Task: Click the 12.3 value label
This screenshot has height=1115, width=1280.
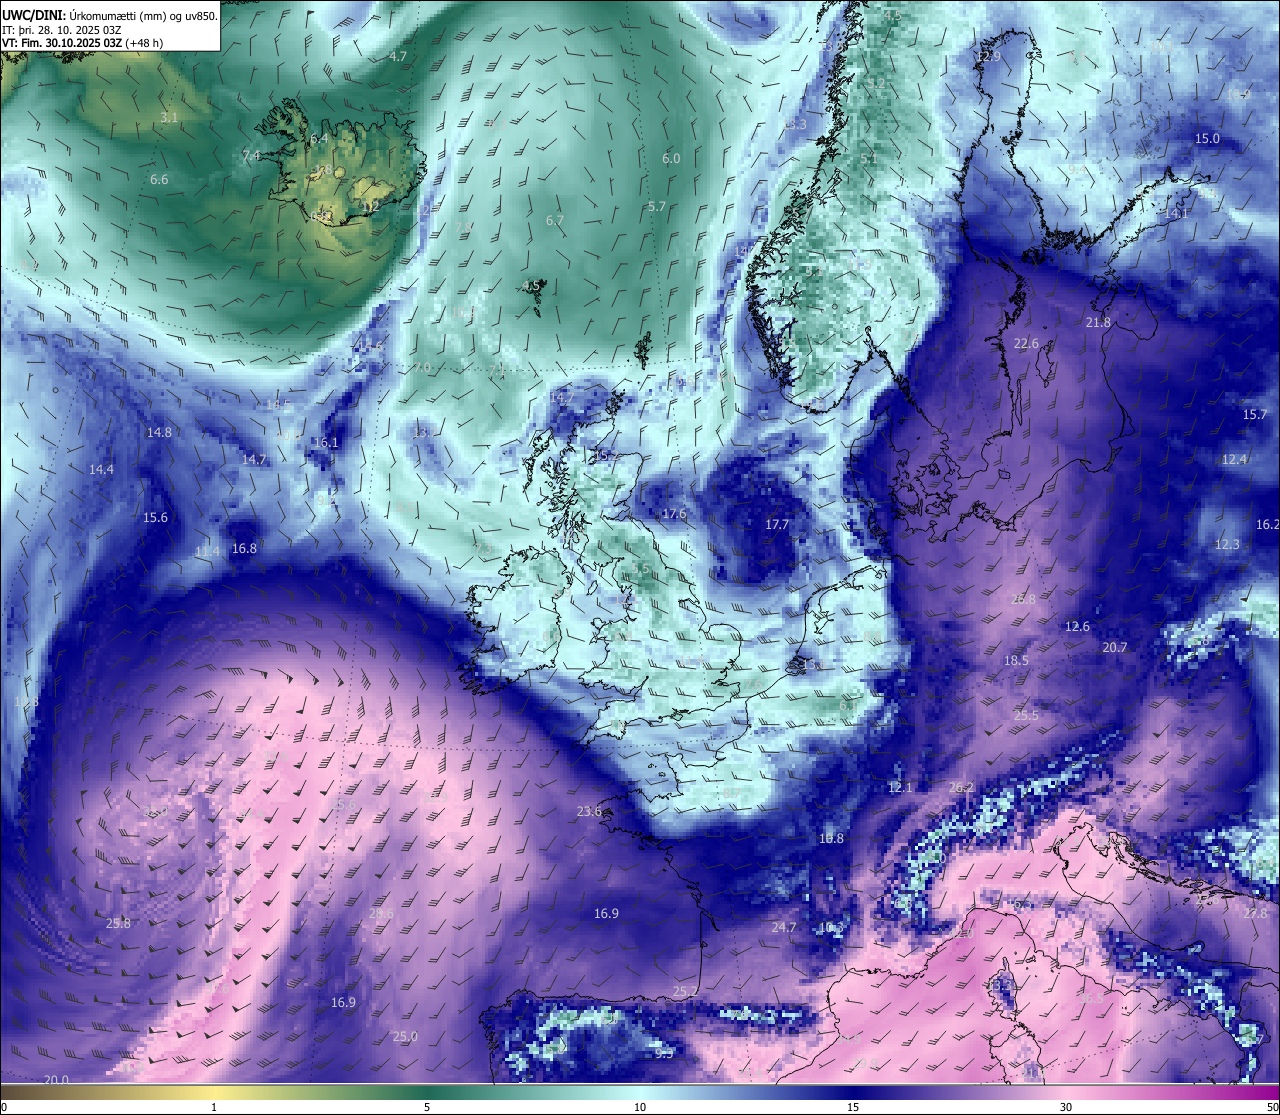Action: coord(1227,545)
